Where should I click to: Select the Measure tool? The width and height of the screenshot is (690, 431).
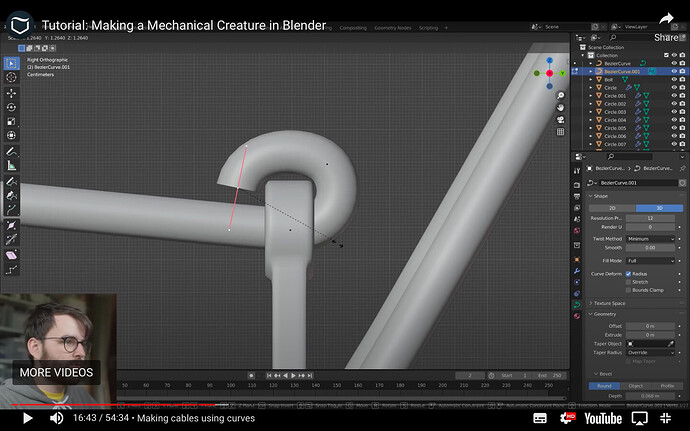pyautogui.click(x=11, y=166)
